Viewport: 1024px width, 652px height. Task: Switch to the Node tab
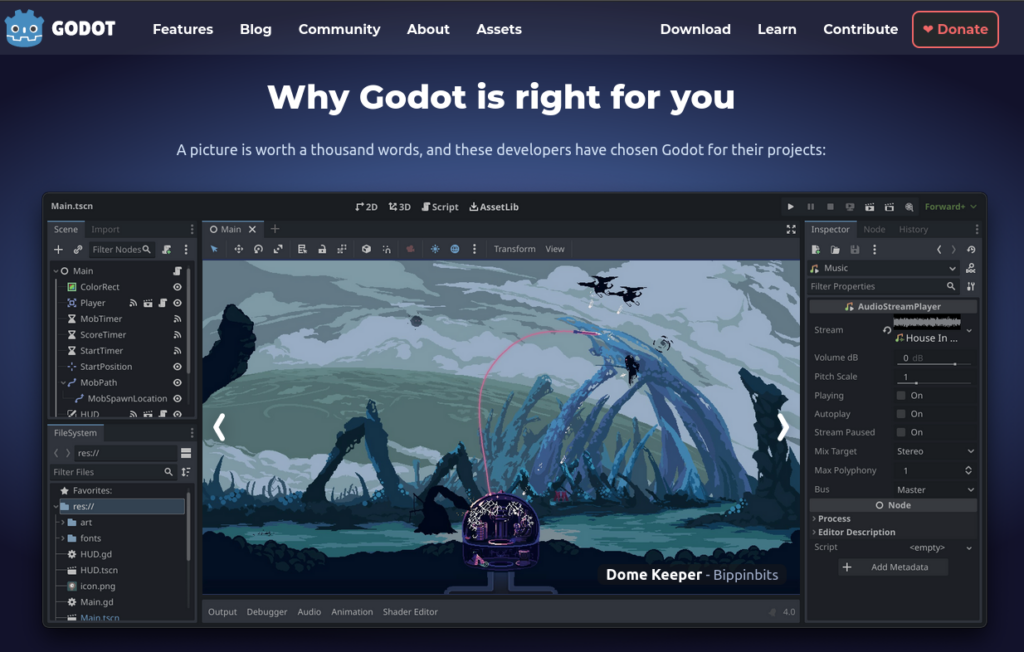pyautogui.click(x=874, y=229)
